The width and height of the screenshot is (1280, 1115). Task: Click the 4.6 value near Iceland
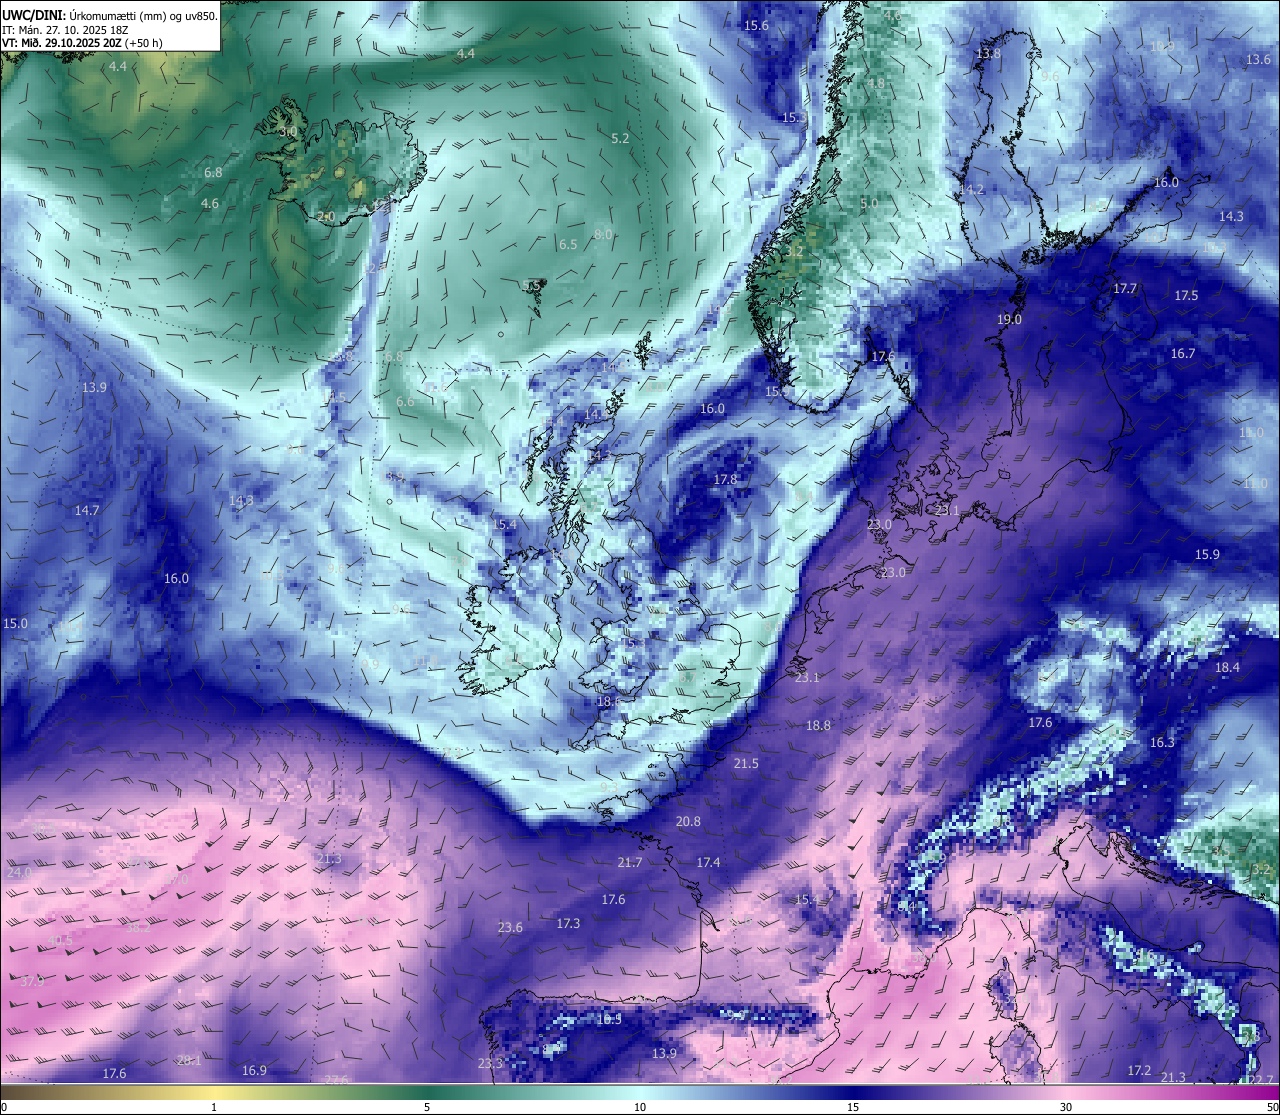click(x=210, y=204)
